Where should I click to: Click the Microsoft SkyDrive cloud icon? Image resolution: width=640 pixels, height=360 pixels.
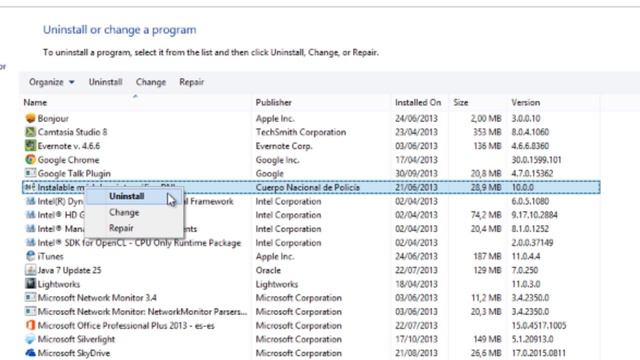[30, 353]
